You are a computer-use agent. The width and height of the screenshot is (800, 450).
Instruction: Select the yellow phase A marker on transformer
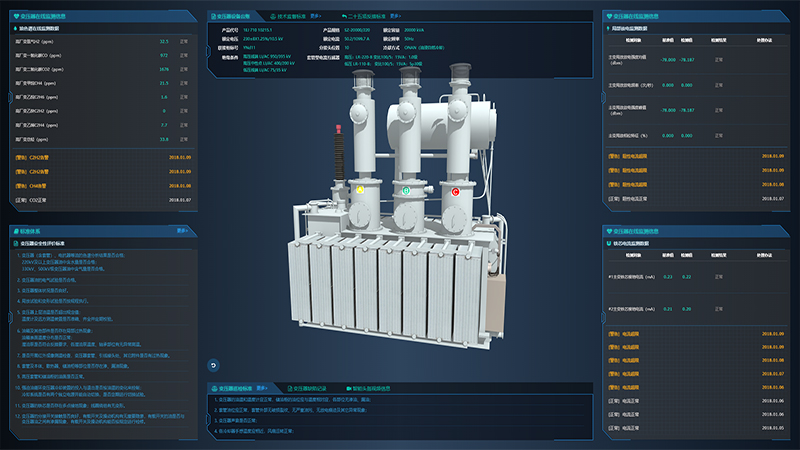[360, 190]
